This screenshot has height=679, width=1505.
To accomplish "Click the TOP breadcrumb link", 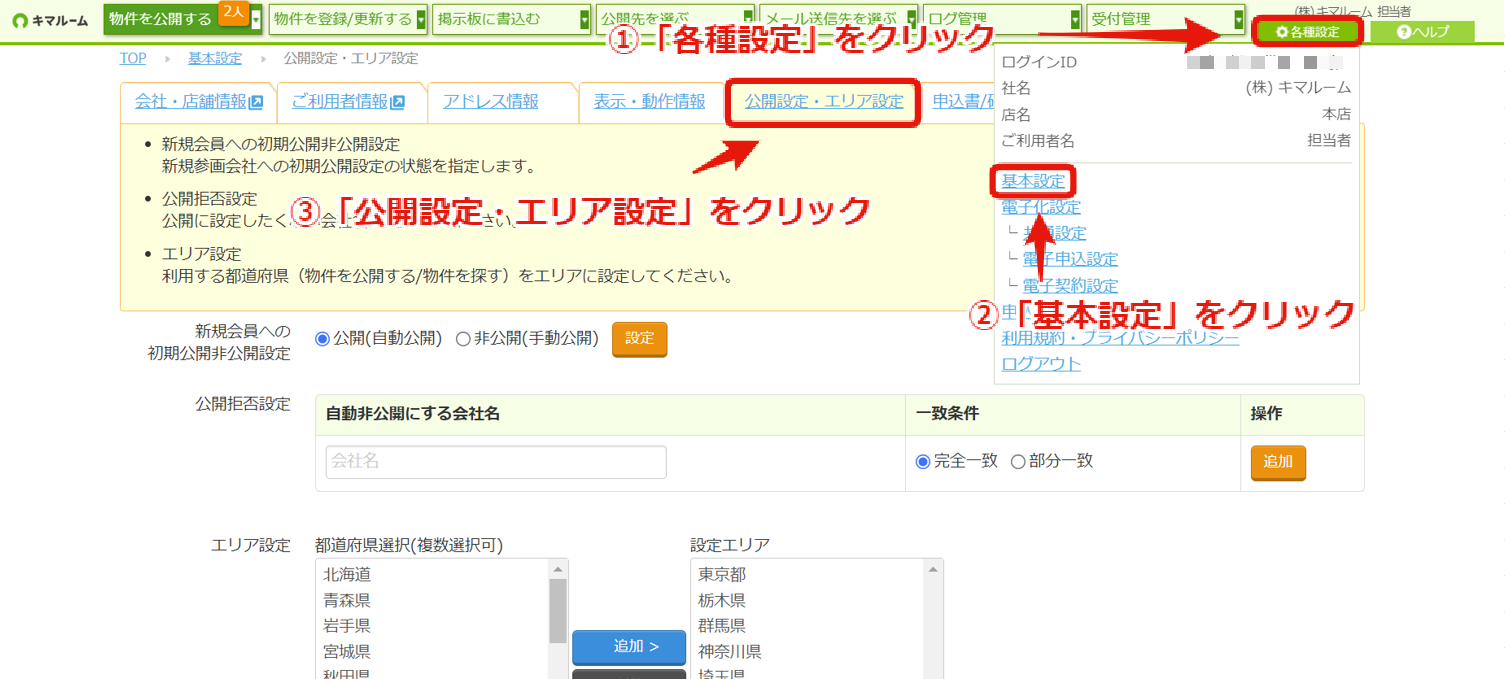I will [133, 59].
